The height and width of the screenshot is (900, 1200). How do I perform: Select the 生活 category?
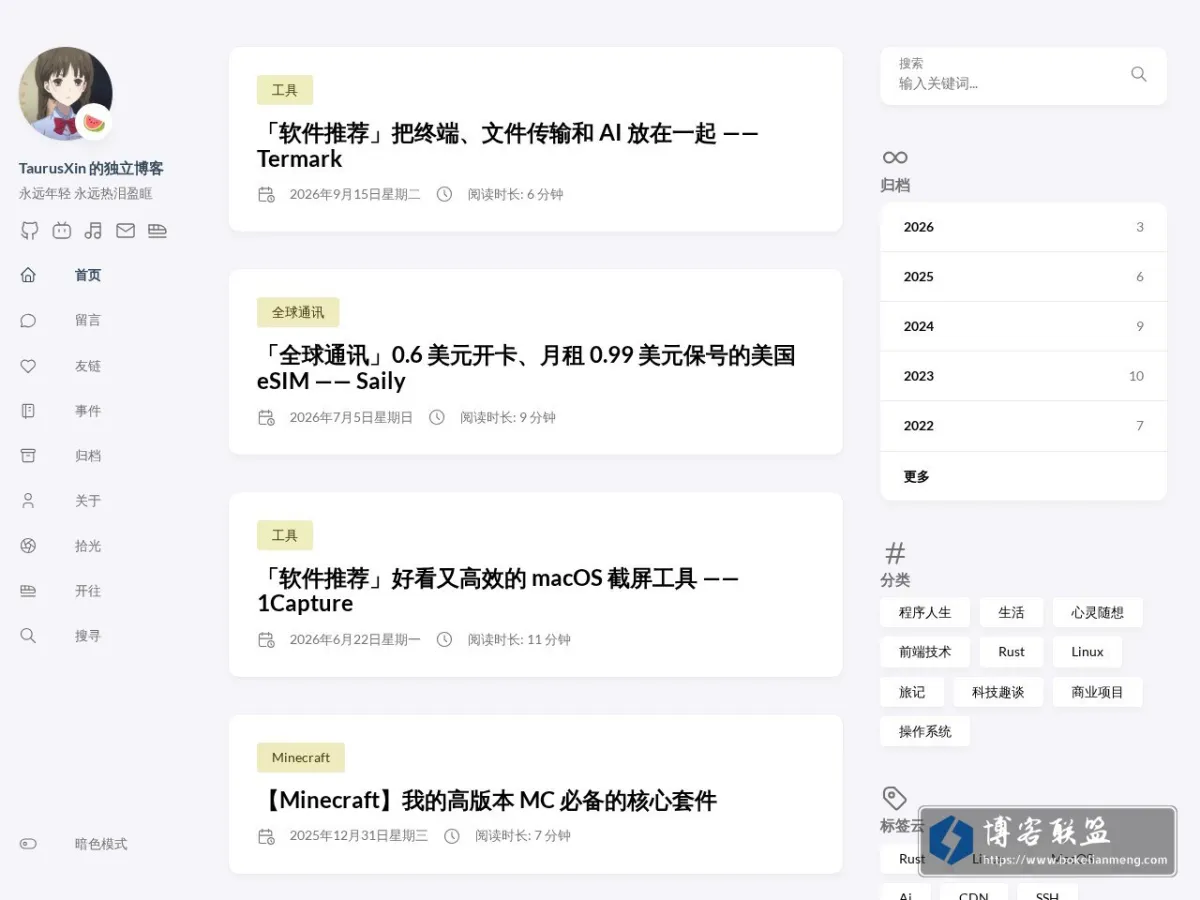pos(1011,612)
